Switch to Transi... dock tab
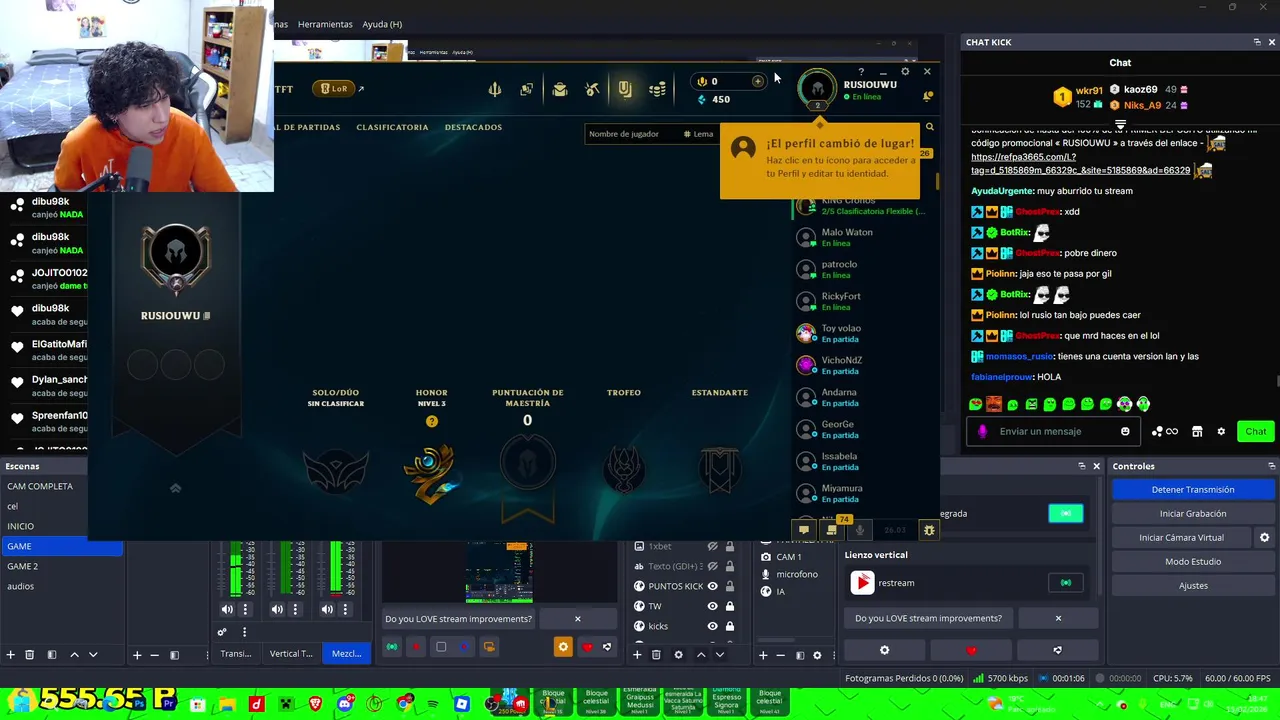Viewport: 1280px width, 720px height. 236,653
